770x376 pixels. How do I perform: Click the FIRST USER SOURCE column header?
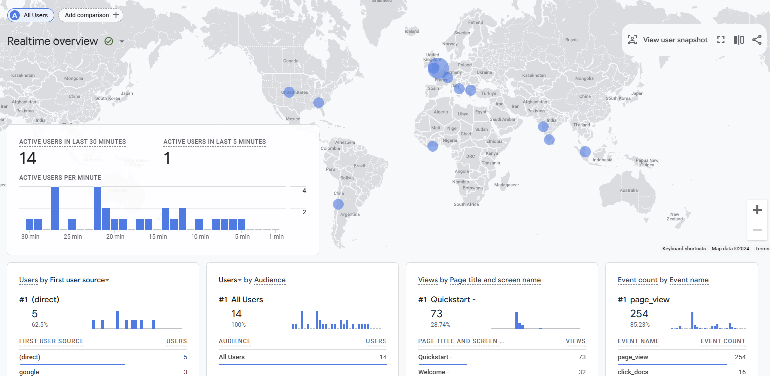tap(51, 341)
